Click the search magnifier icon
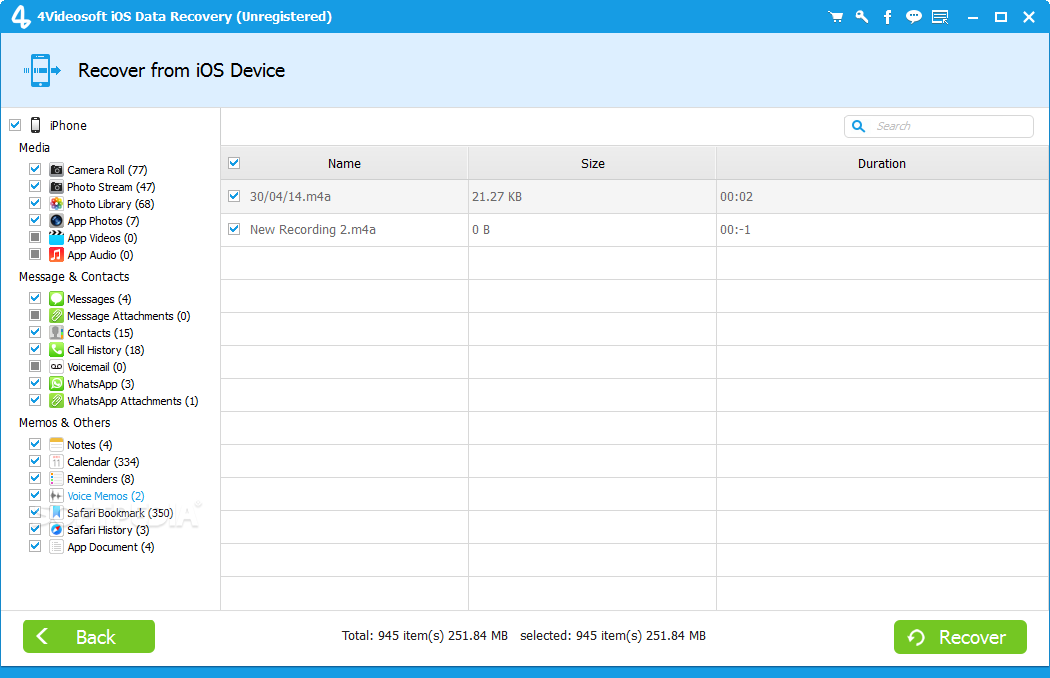This screenshot has height=678, width=1050. point(858,126)
